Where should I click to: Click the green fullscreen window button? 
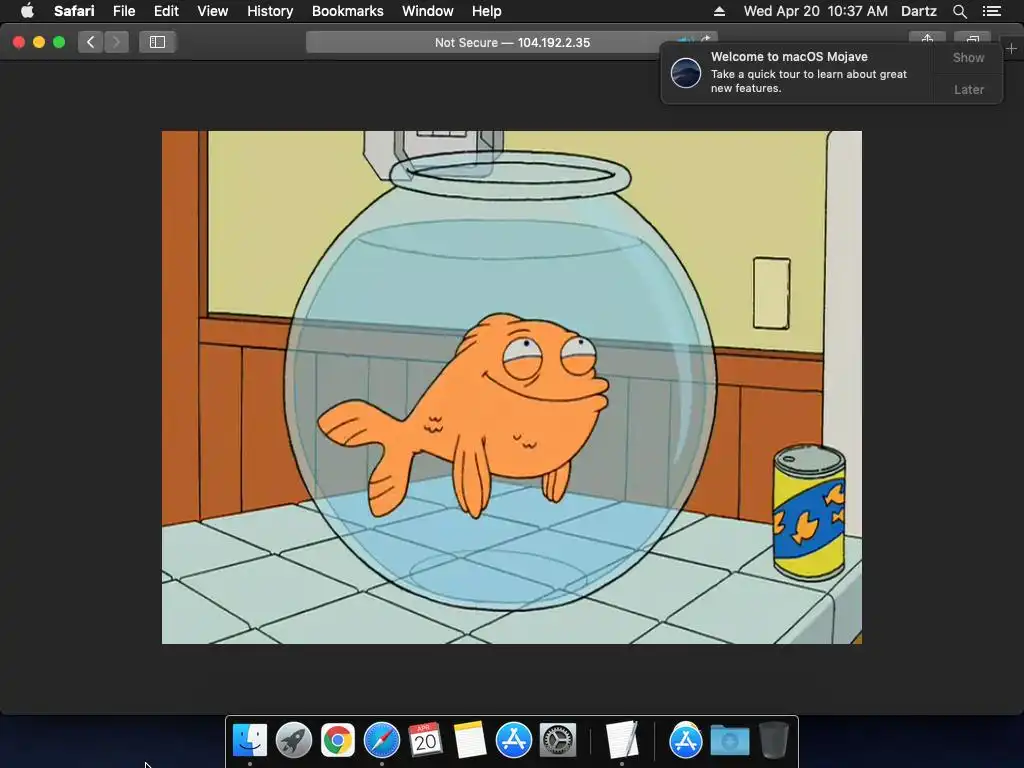click(59, 42)
